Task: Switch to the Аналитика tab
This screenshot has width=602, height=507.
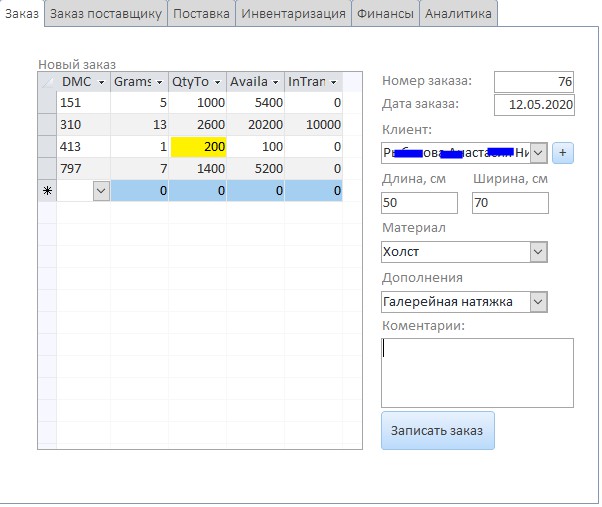Action: coord(458,13)
